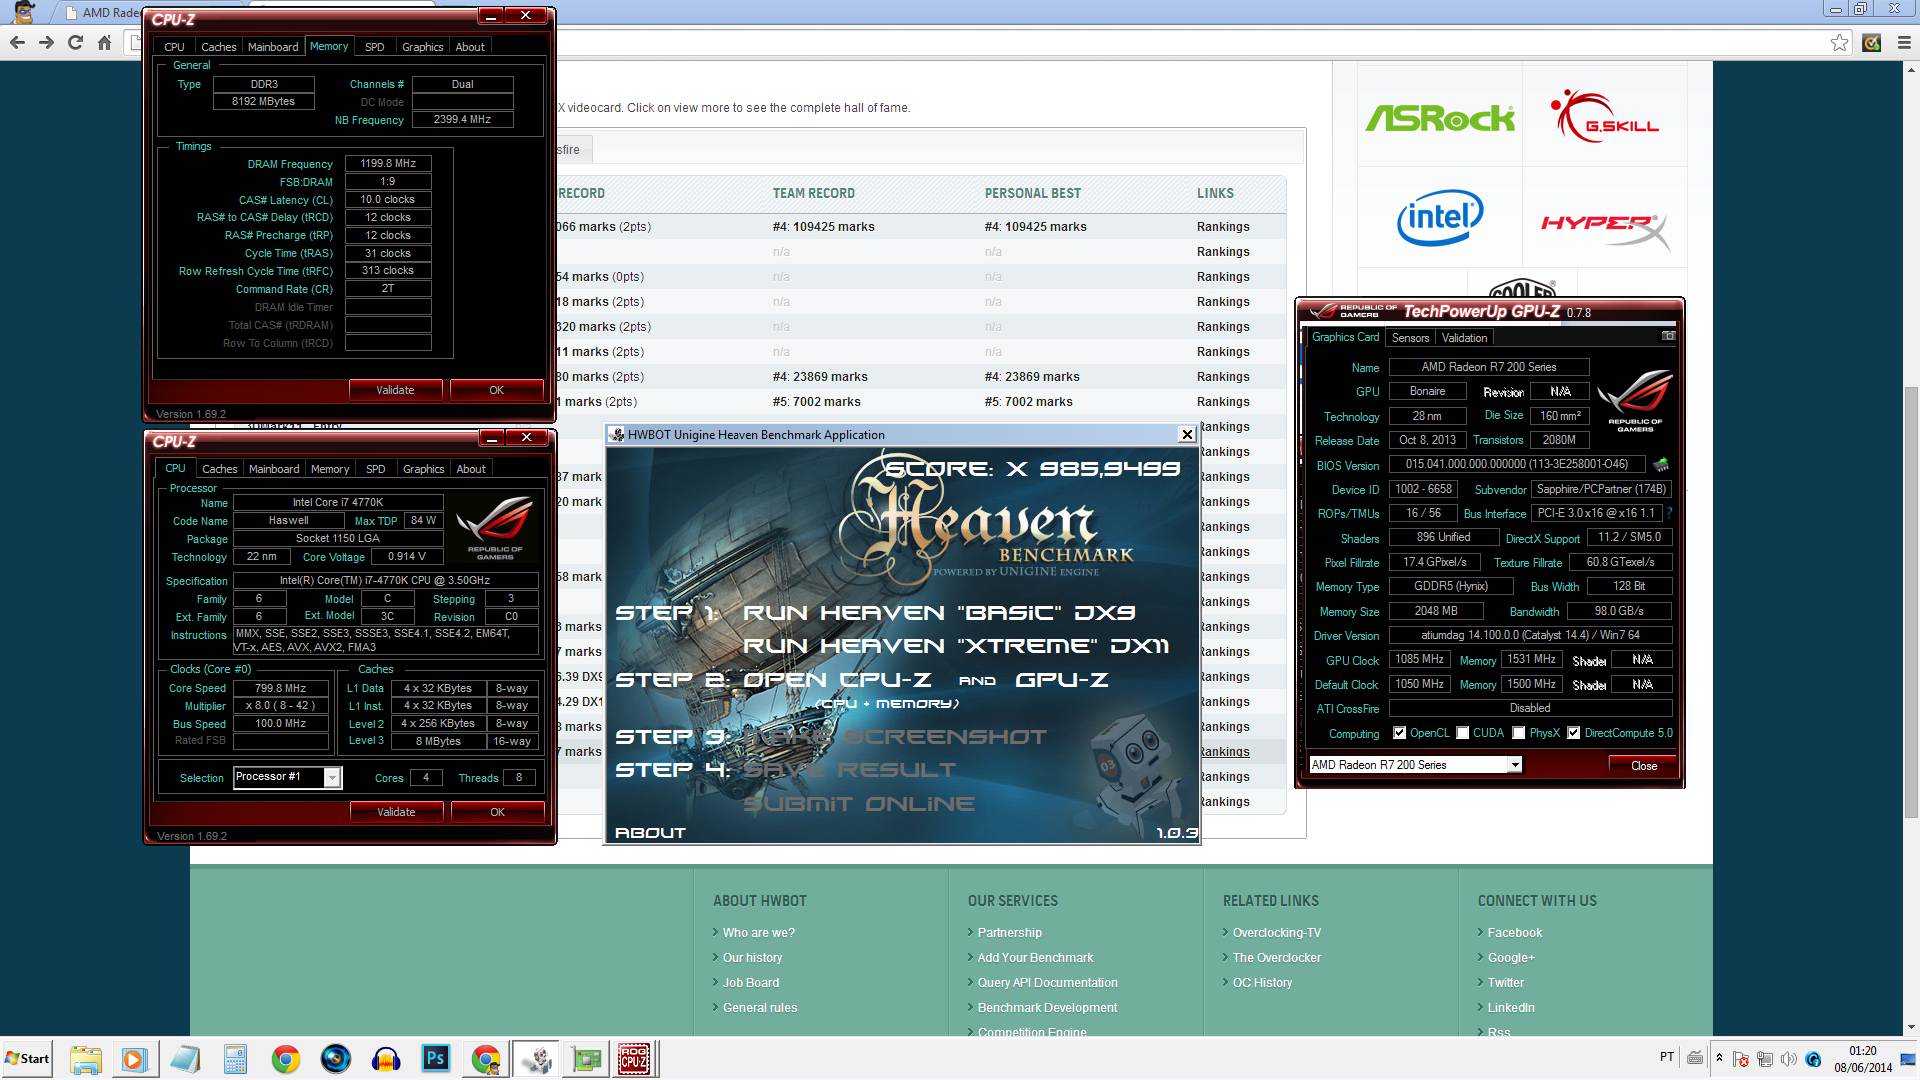Image resolution: width=1920 pixels, height=1080 pixels.
Task: Open the Overclocking-TV footer link
Action: [x=1277, y=932]
